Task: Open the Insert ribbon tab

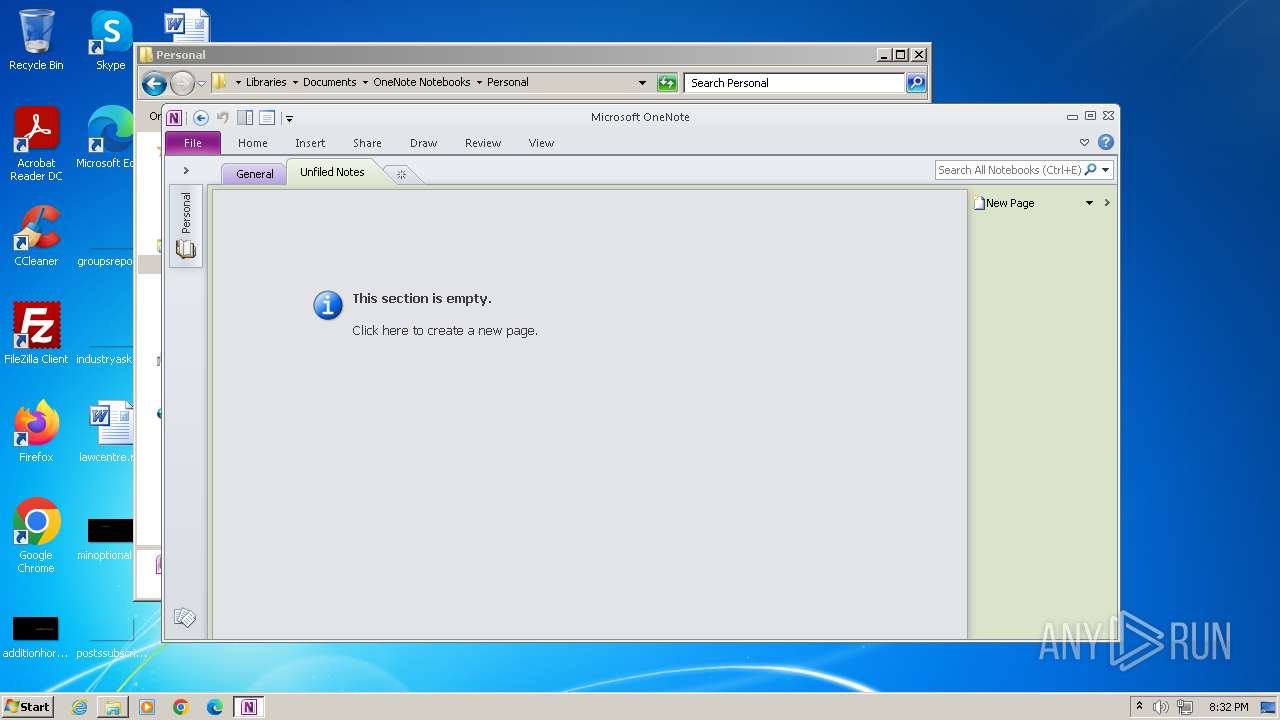Action: point(310,143)
